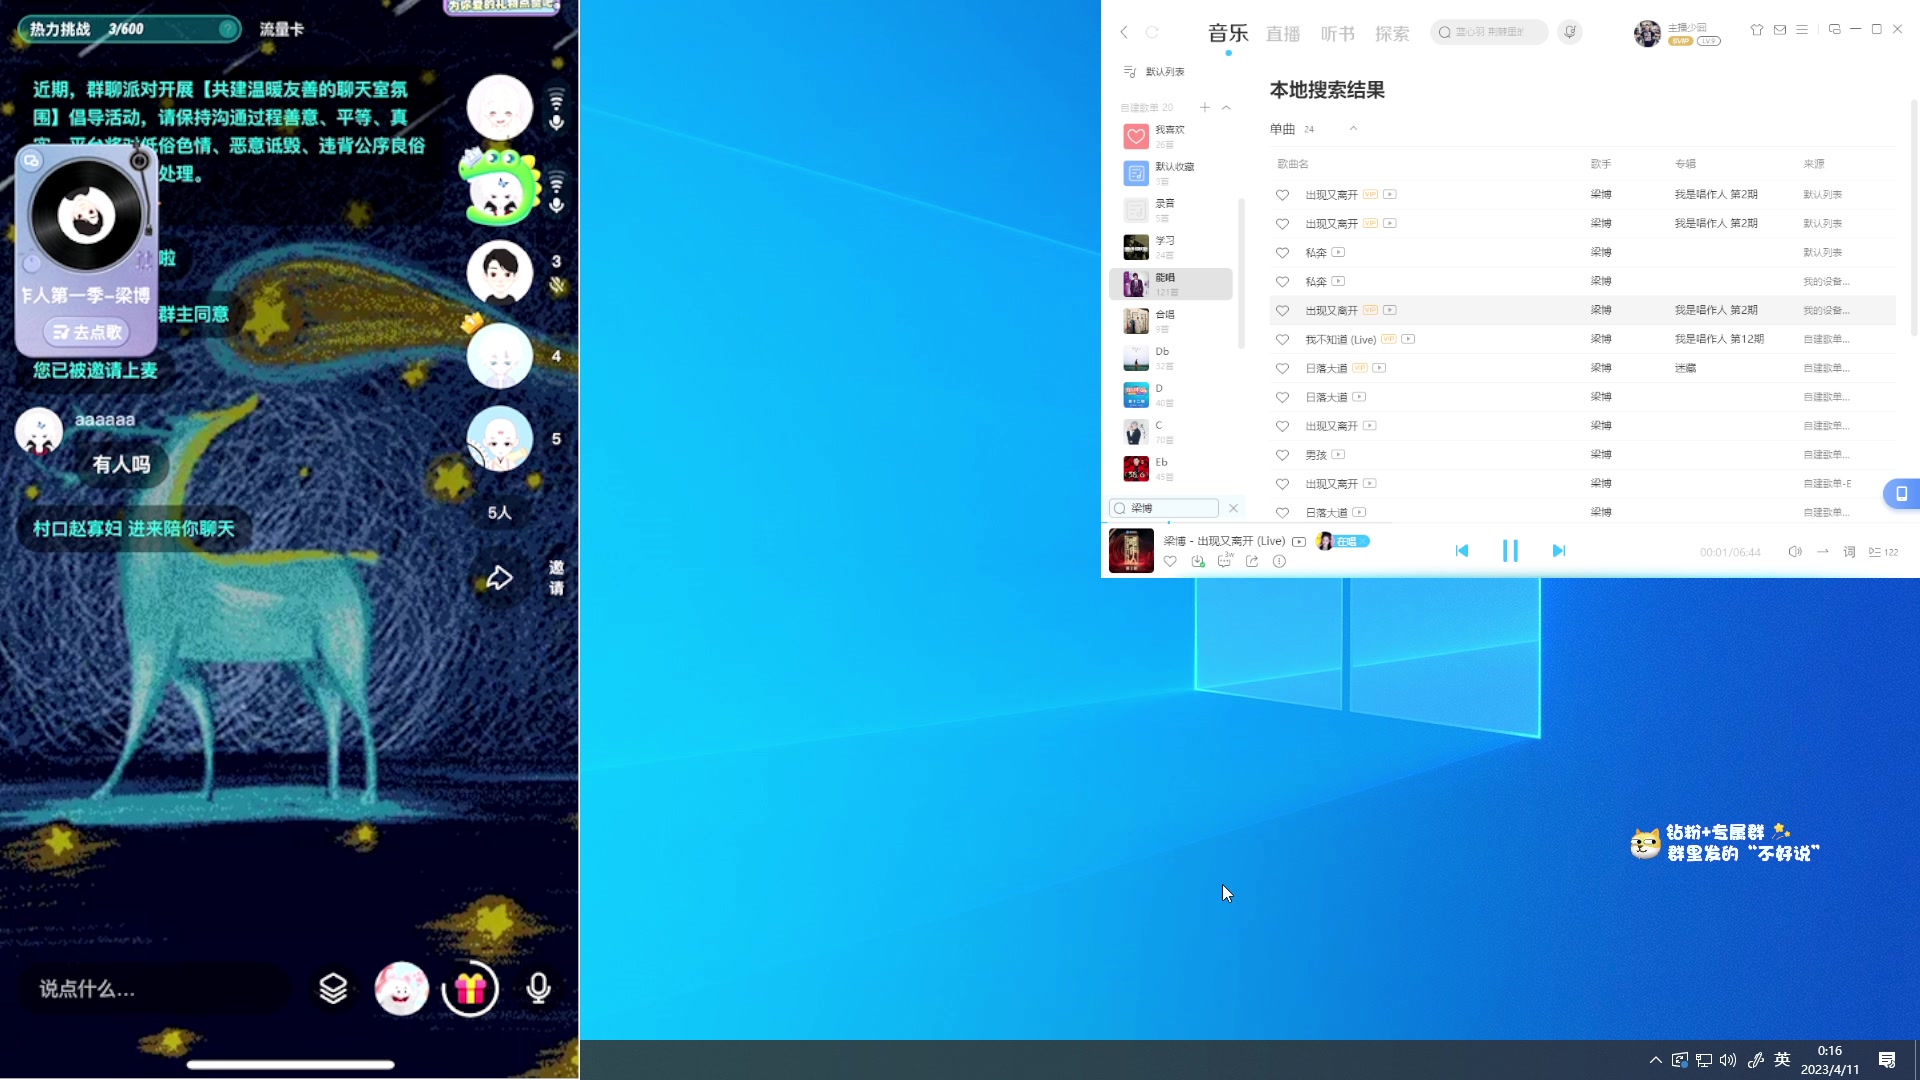Open the gift icon in the live room
The height and width of the screenshot is (1080, 1920).
click(470, 988)
